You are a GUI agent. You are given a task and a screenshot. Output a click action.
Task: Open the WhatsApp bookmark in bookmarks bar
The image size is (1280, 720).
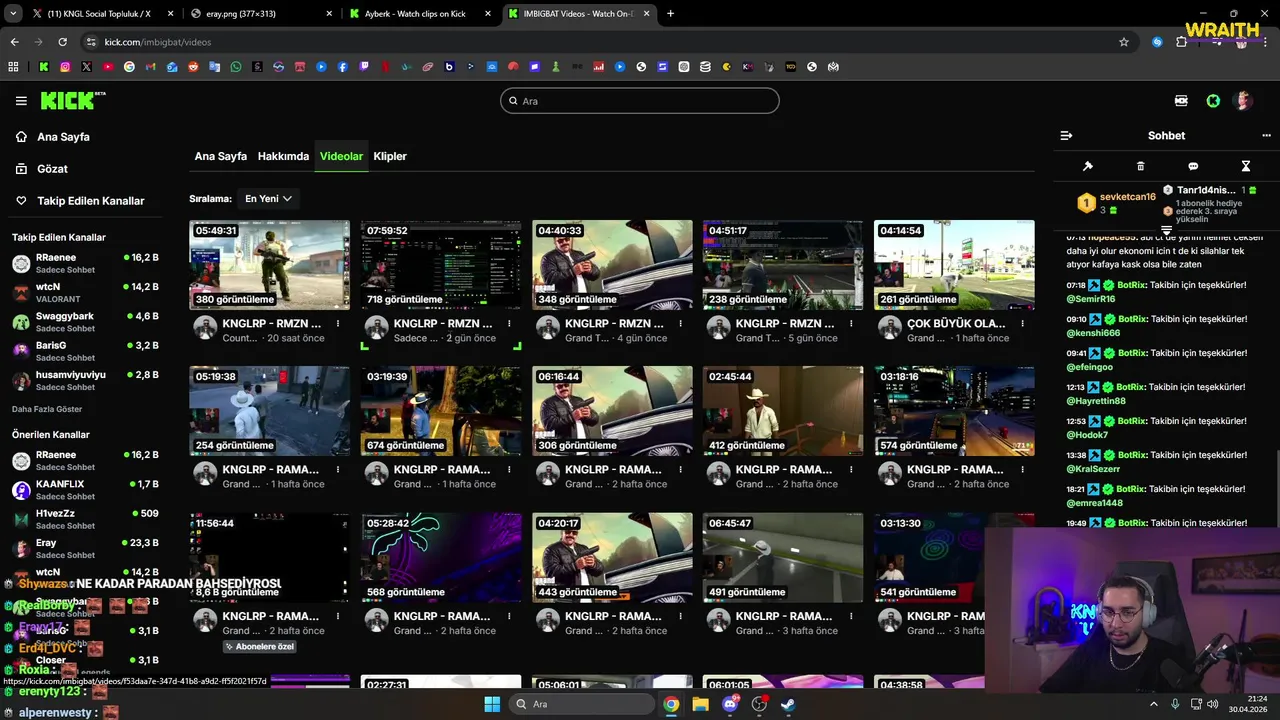[236, 67]
